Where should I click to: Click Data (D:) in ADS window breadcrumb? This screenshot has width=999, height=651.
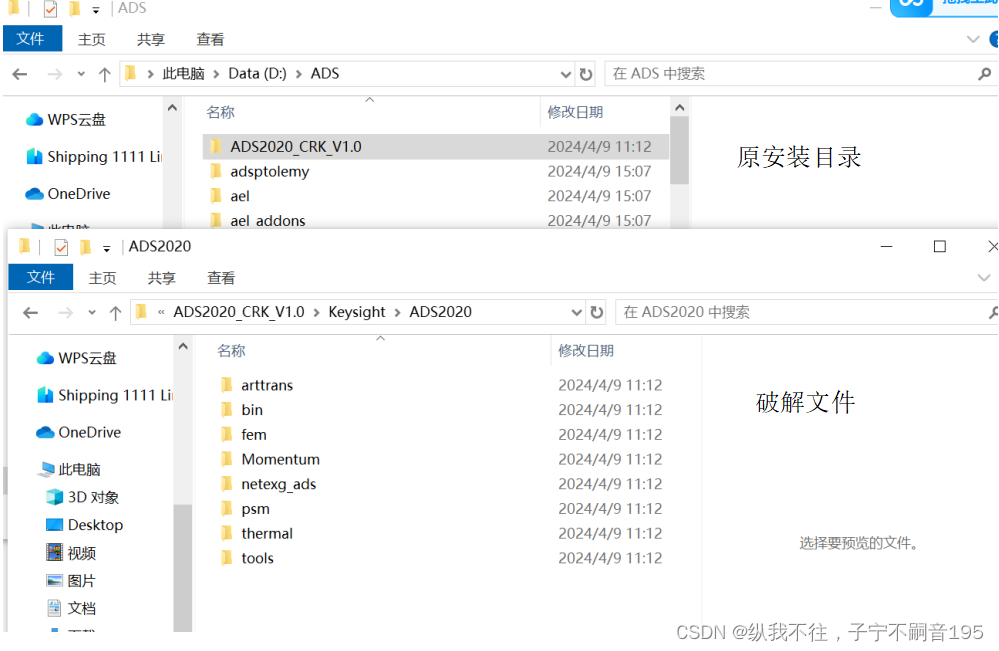[x=257, y=74]
